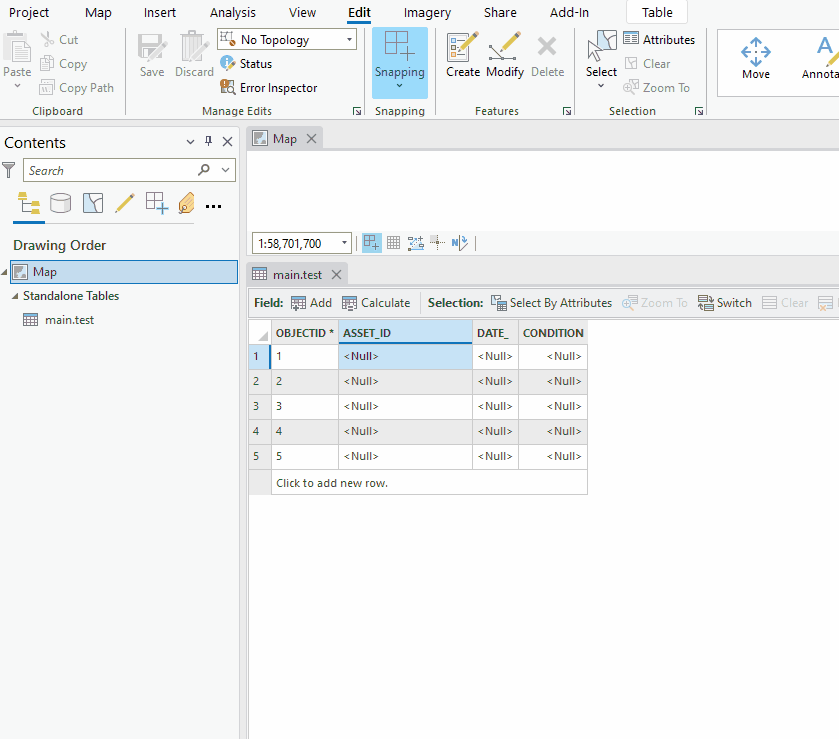Open the editing Status tool
Image resolution: width=839 pixels, height=739 pixels.
click(x=246, y=64)
